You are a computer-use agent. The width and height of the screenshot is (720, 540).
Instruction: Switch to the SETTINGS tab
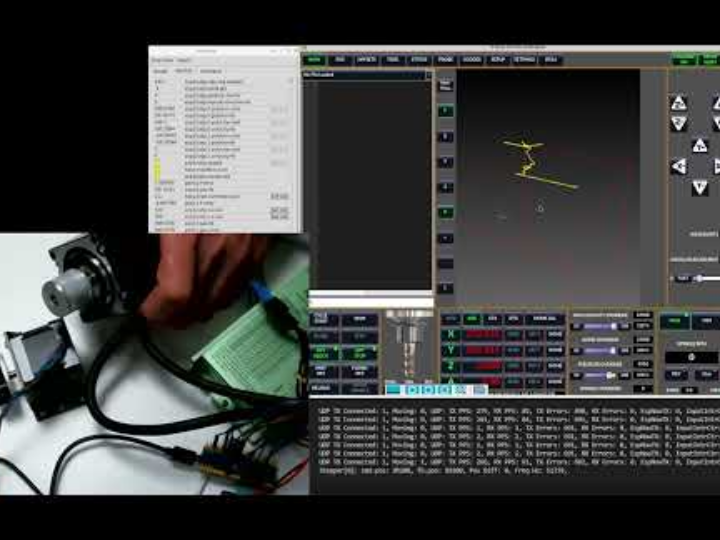pos(524,60)
